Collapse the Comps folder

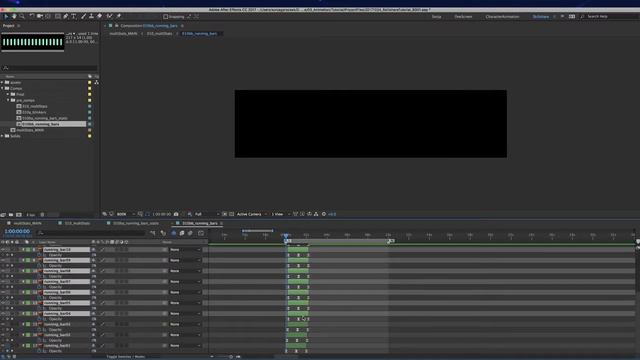[2, 88]
